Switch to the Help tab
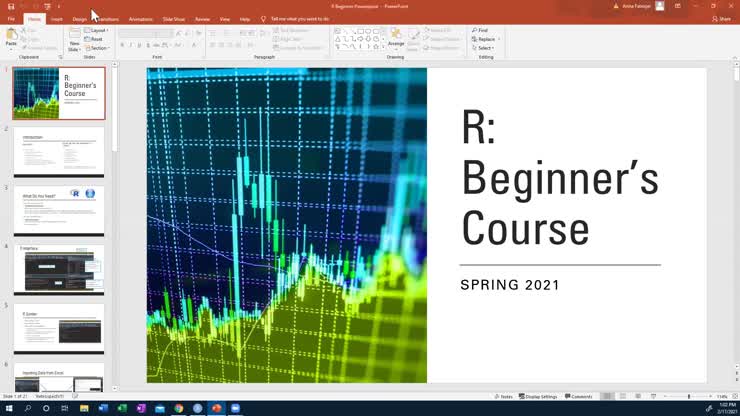The width and height of the screenshot is (740, 416). 244,19
